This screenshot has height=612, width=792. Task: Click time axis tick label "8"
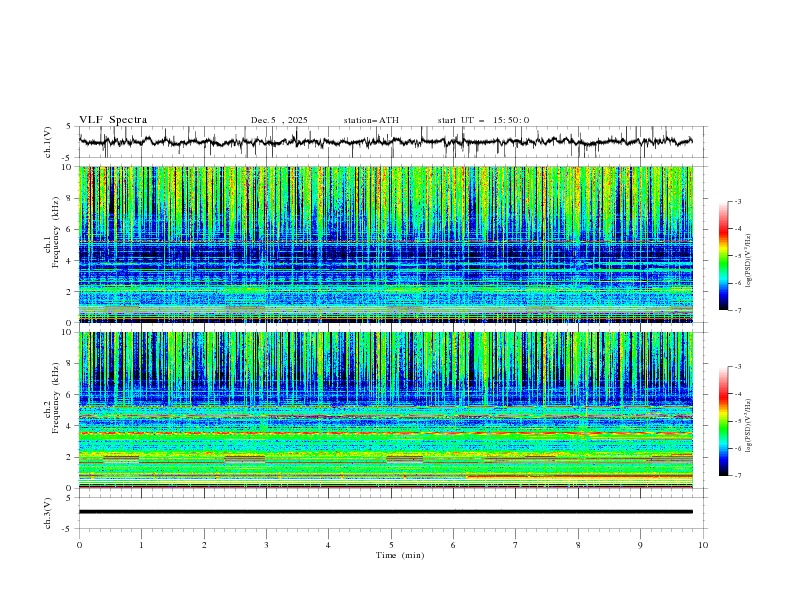tap(578, 545)
